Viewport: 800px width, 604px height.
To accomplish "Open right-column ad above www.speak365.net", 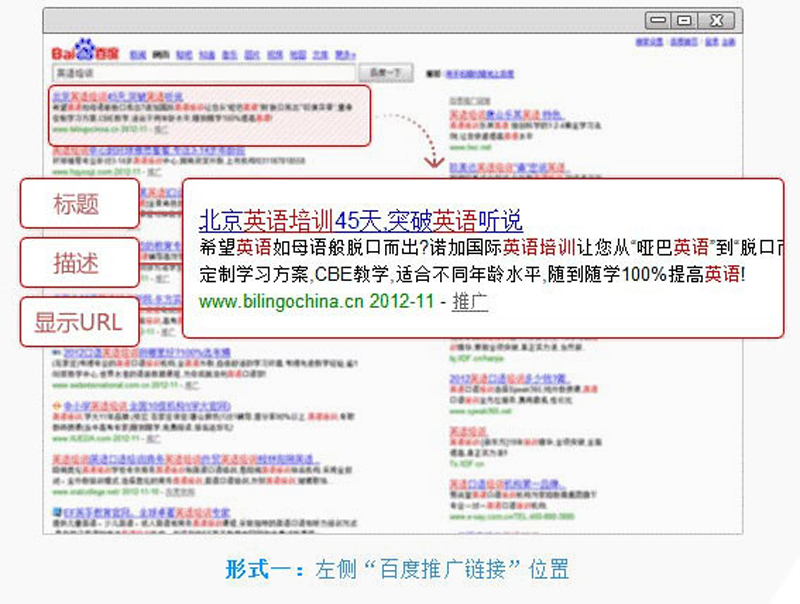I will point(508,379).
